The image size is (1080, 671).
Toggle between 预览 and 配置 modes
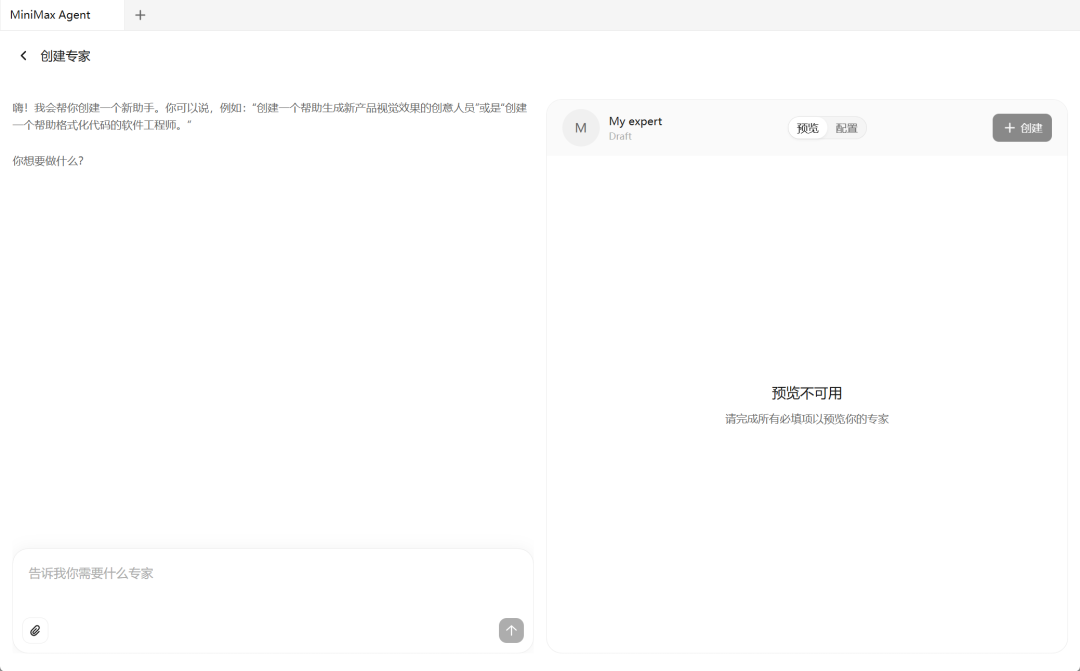point(827,127)
